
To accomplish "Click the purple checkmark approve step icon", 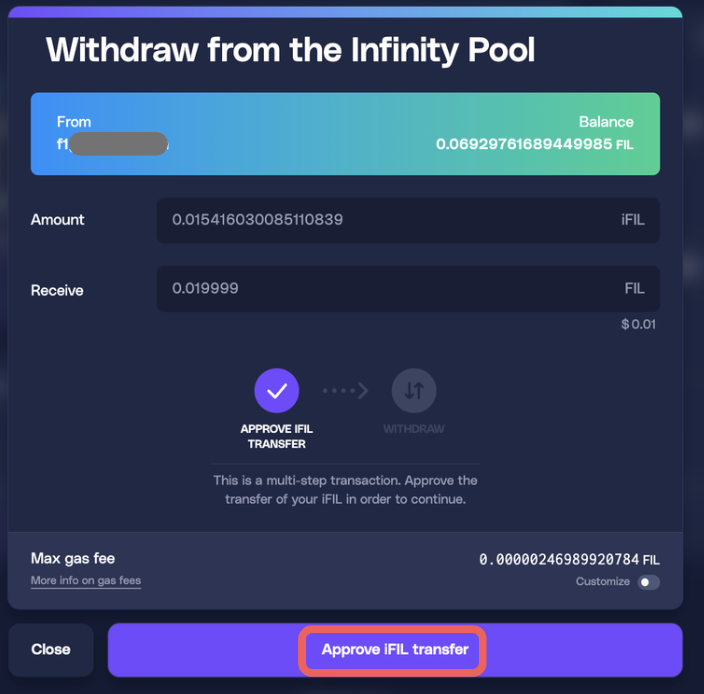I will click(277, 390).
